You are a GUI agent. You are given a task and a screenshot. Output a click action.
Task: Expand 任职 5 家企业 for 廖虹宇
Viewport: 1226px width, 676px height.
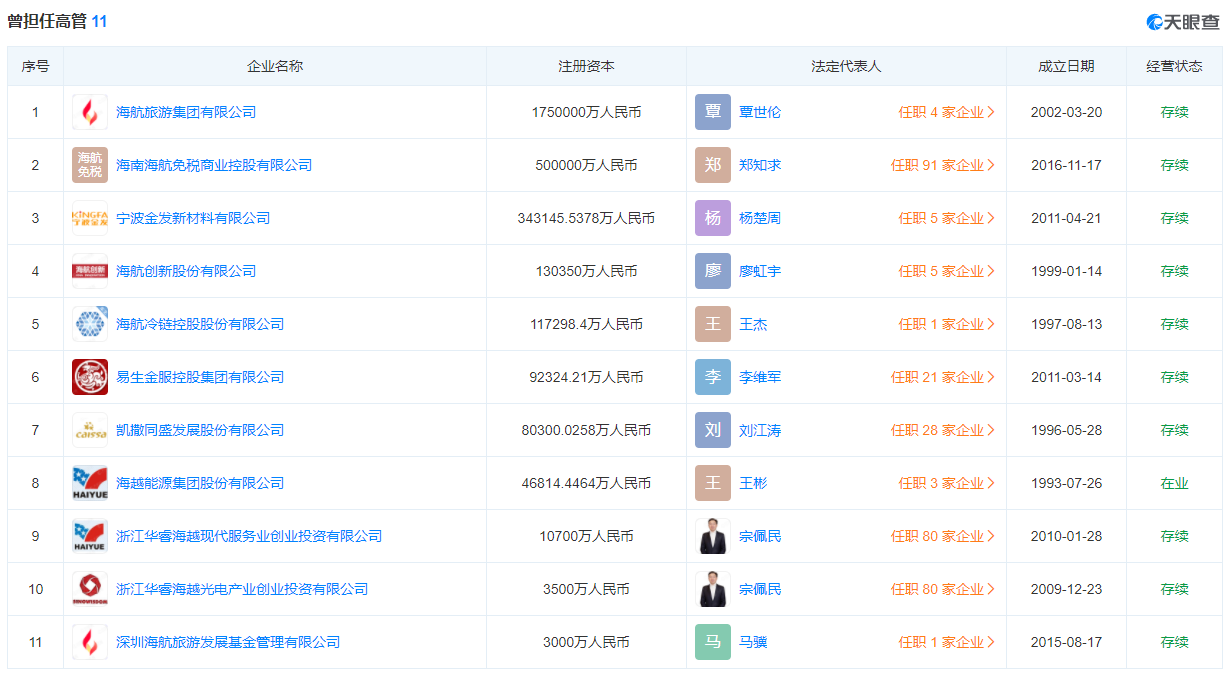[946, 271]
